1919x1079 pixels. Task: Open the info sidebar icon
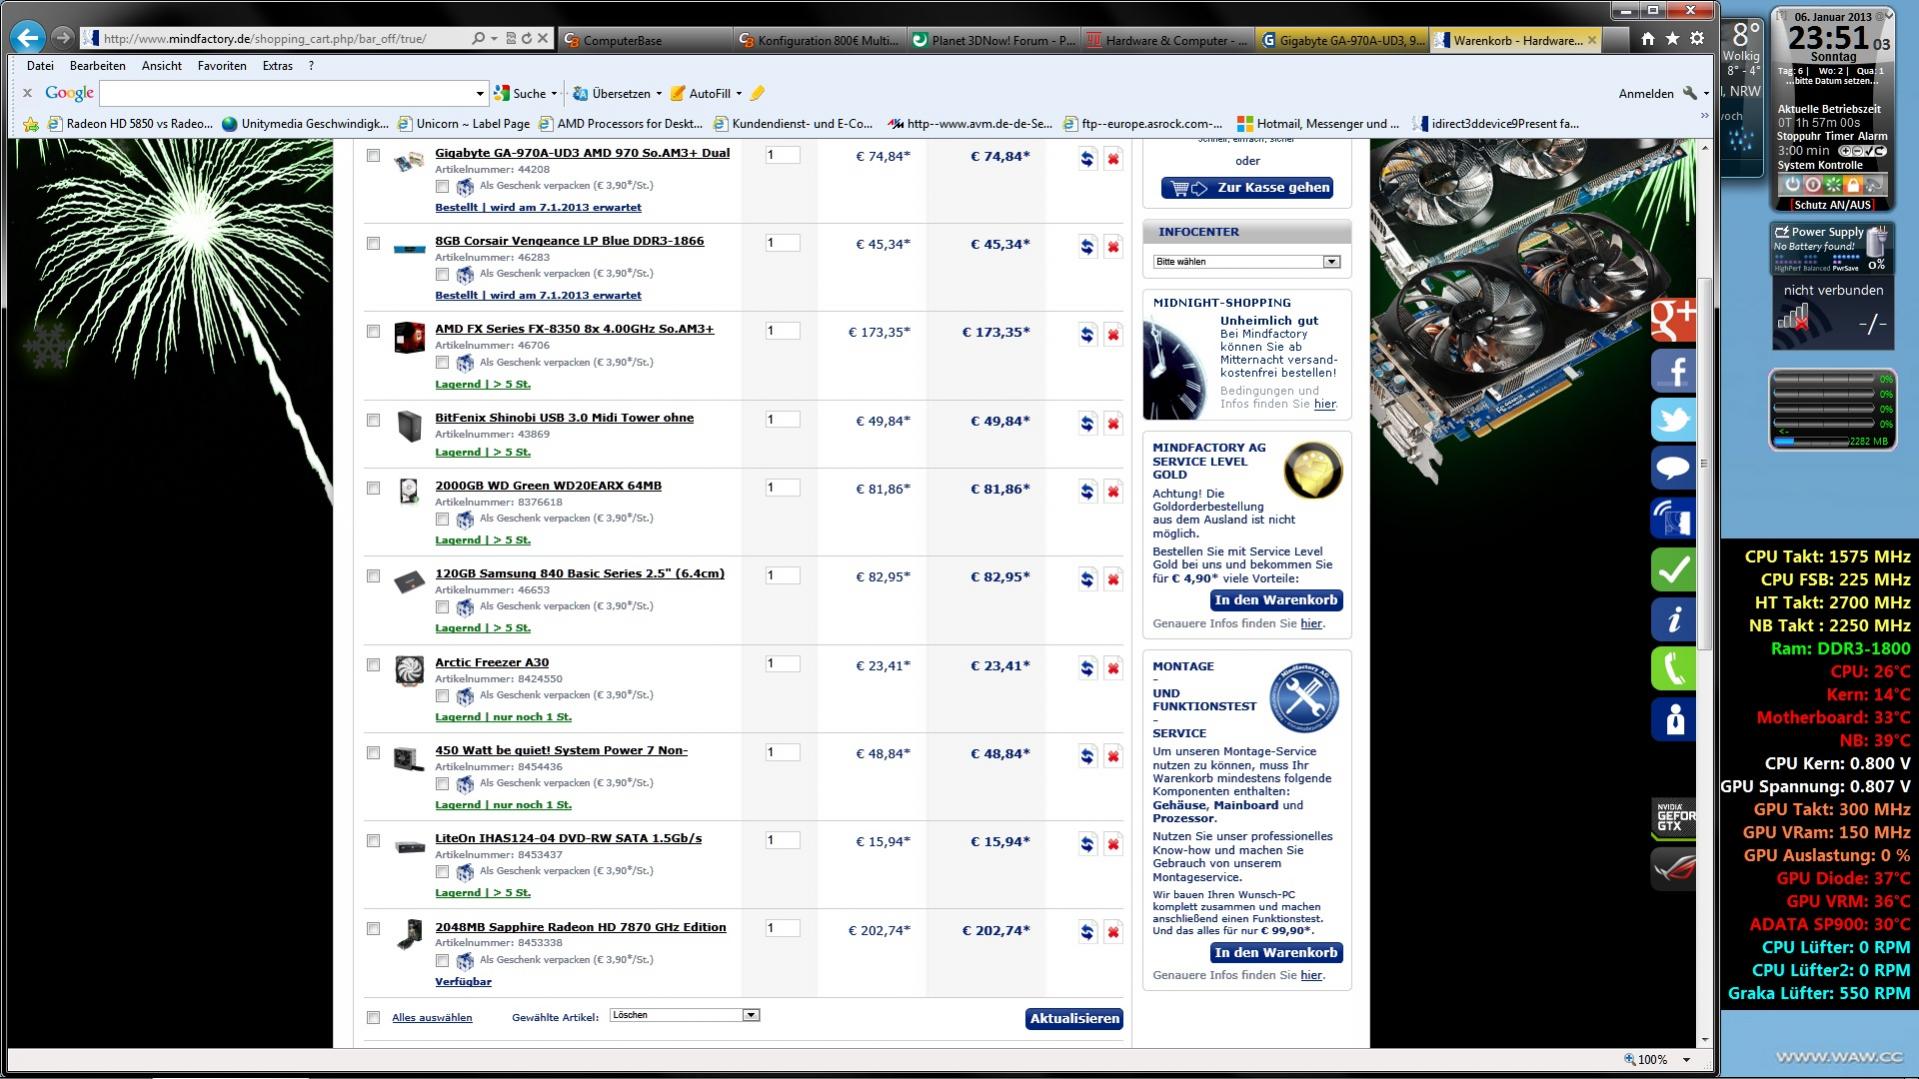pos(1673,619)
